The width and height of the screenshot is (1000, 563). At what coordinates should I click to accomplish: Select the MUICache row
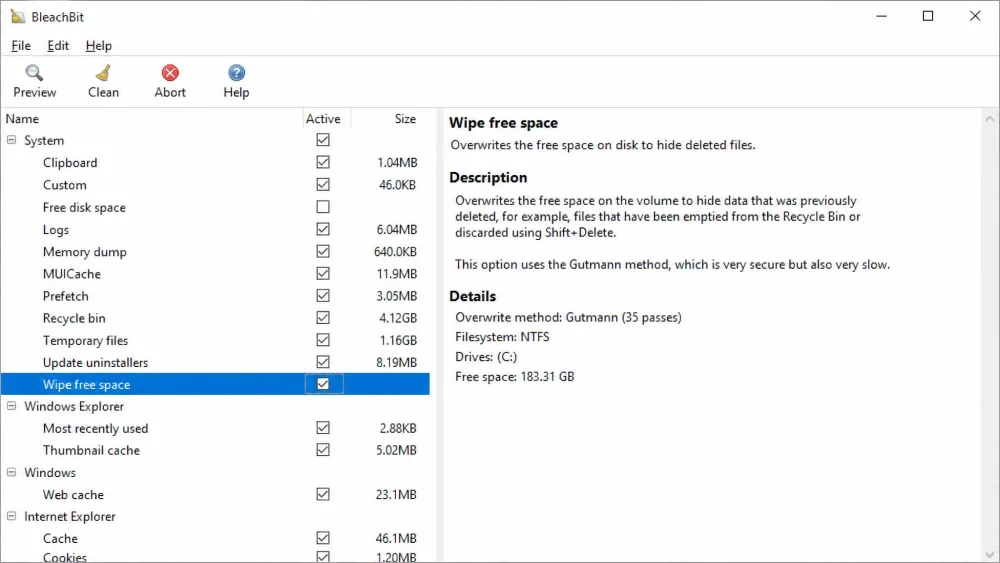[215, 274]
